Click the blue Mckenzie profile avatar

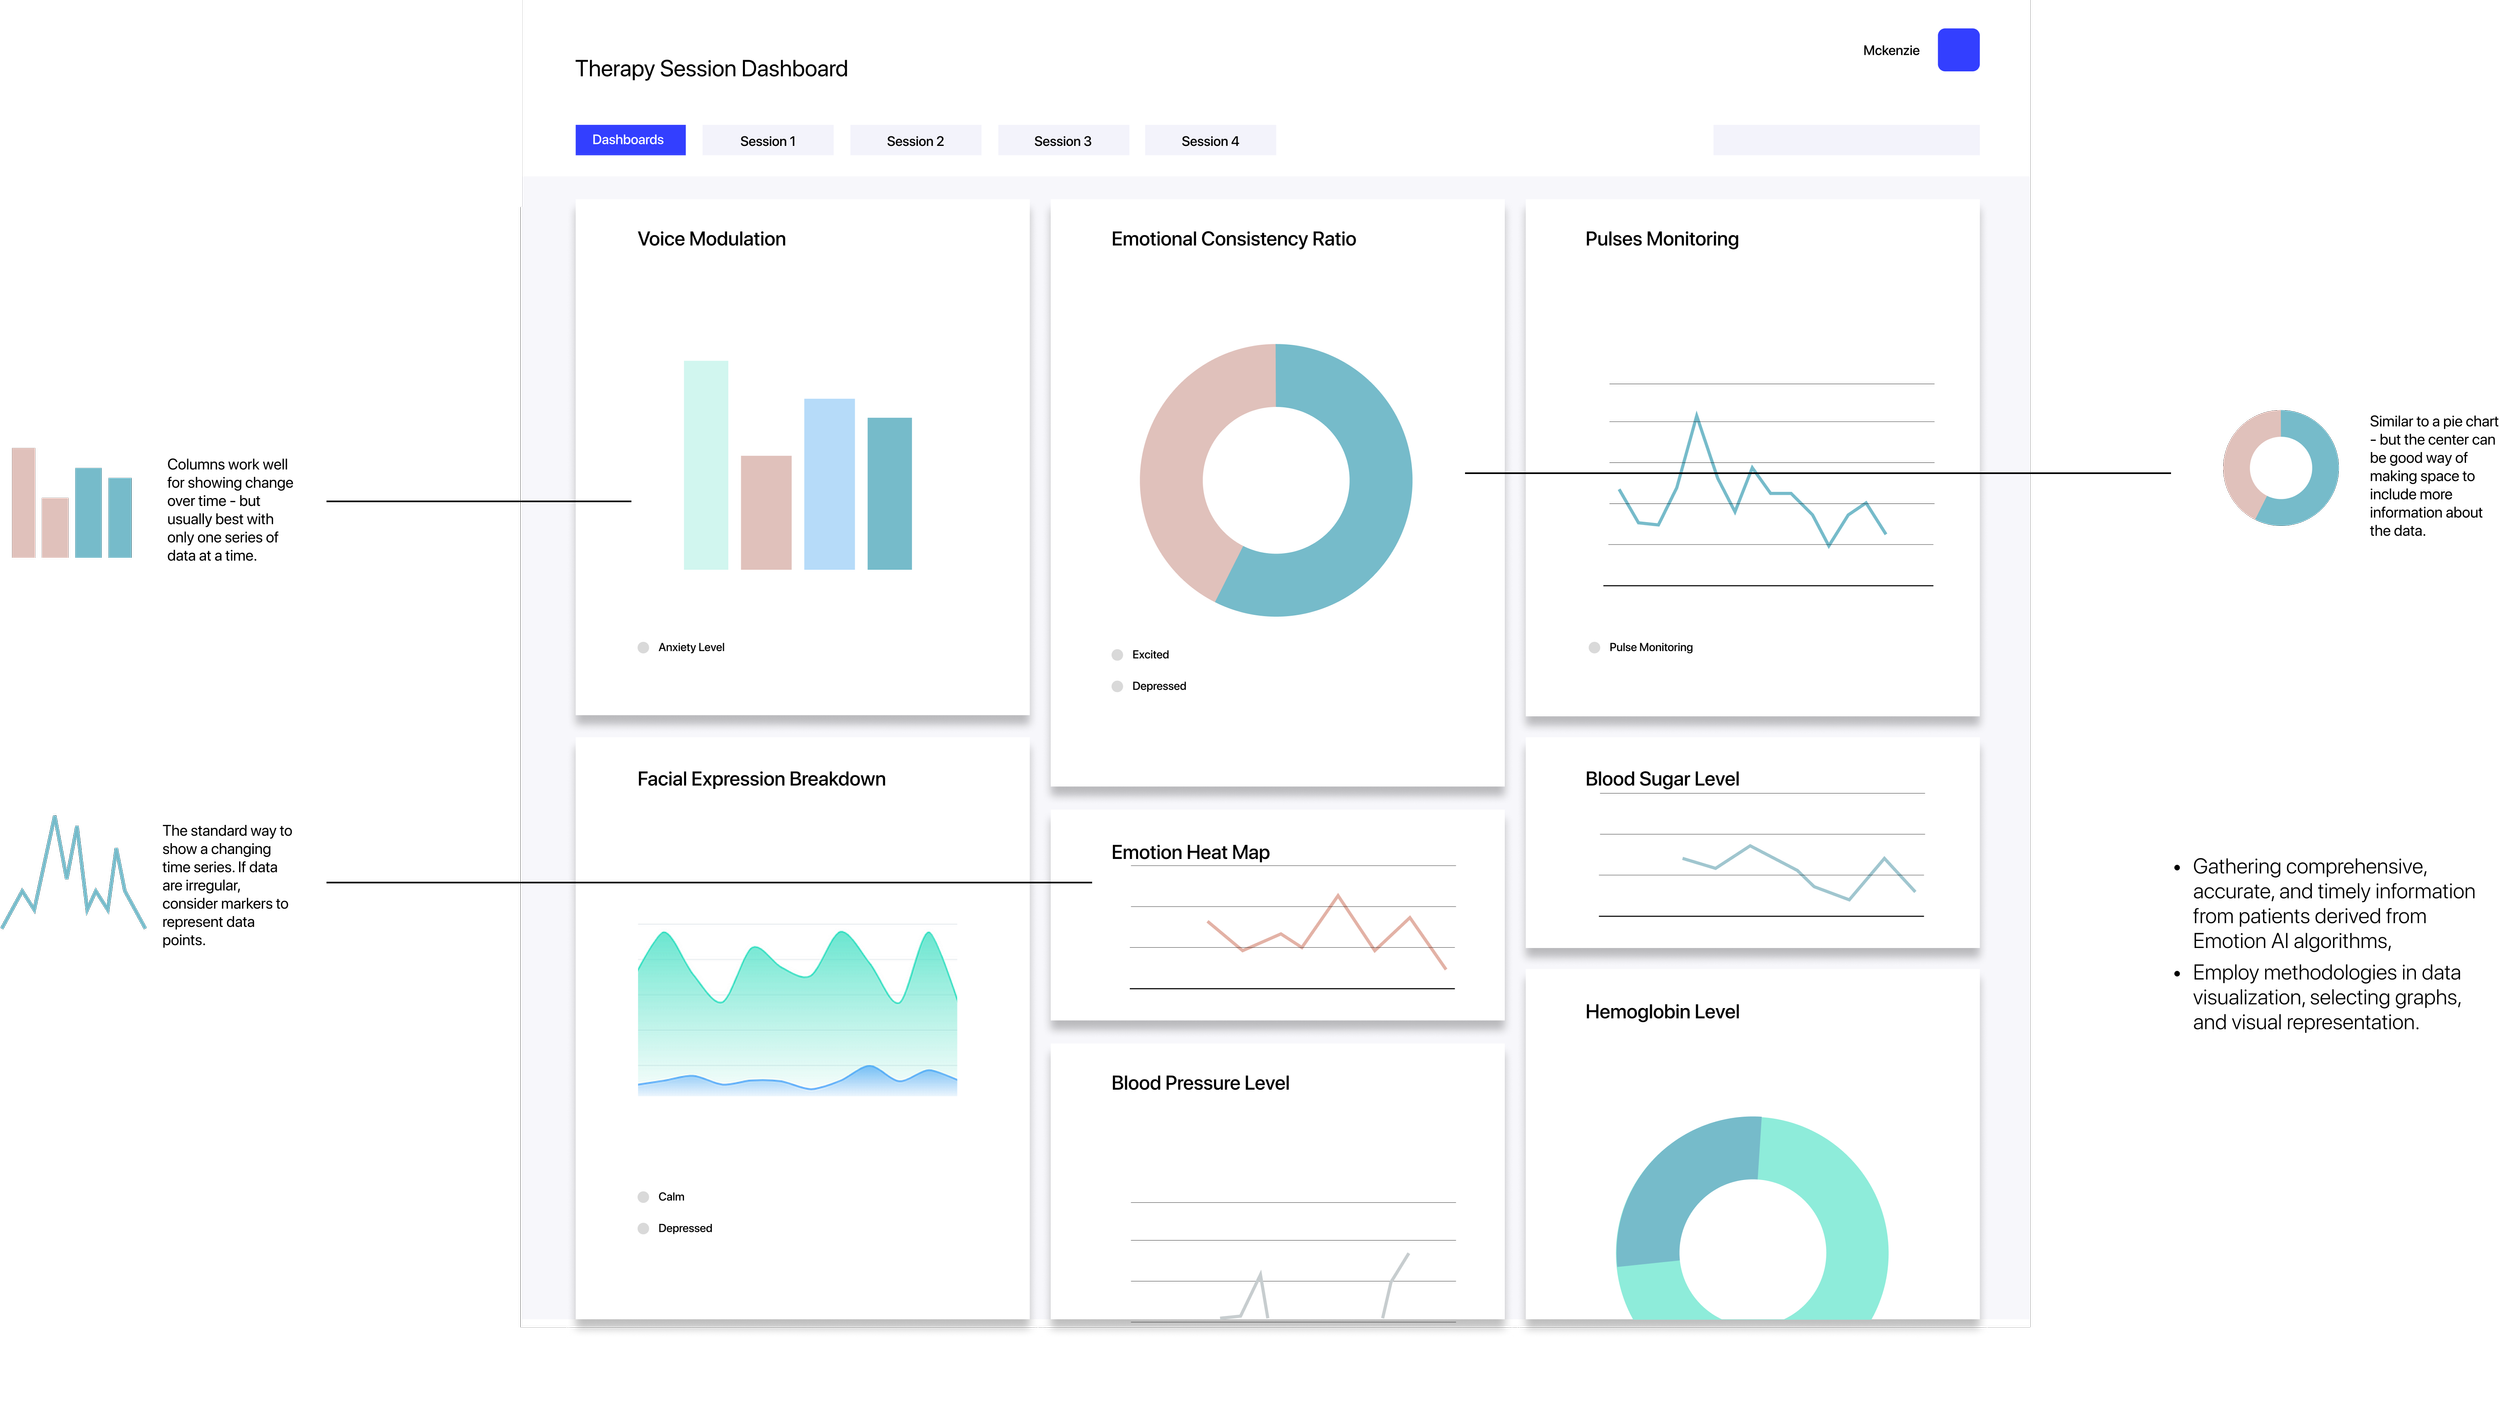(x=1957, y=50)
